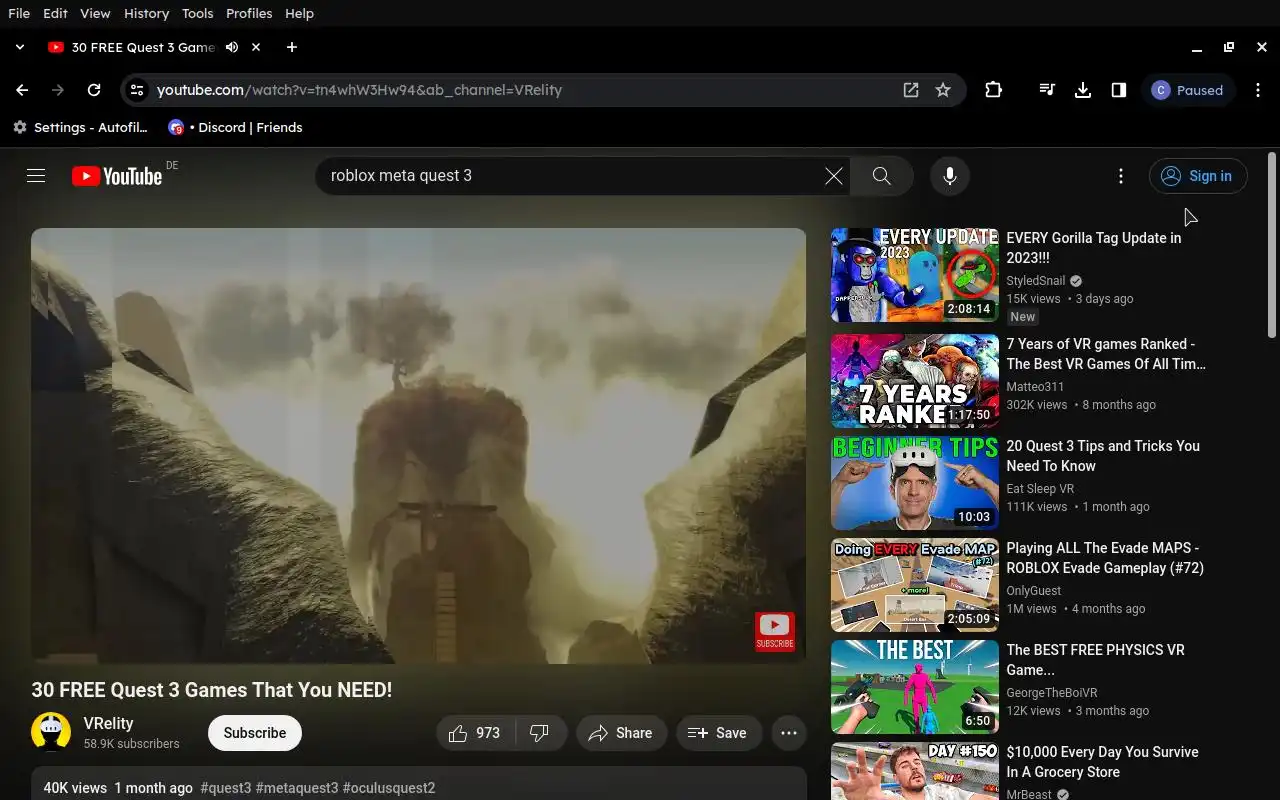The width and height of the screenshot is (1280, 800).
Task: Open the Paused profile button
Action: pyautogui.click(x=1189, y=90)
